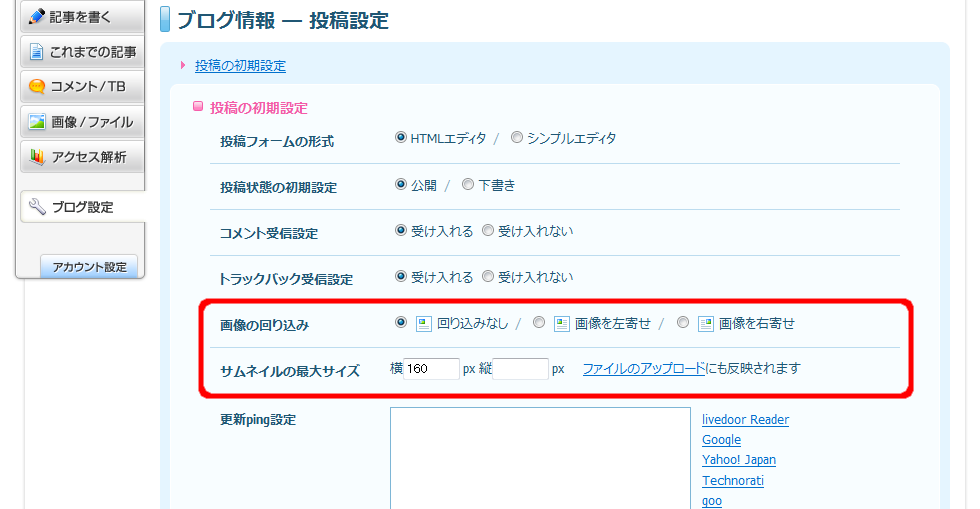980x509 pixels.
Task: Open 画像/ファイル menu item
Action: click(82, 122)
